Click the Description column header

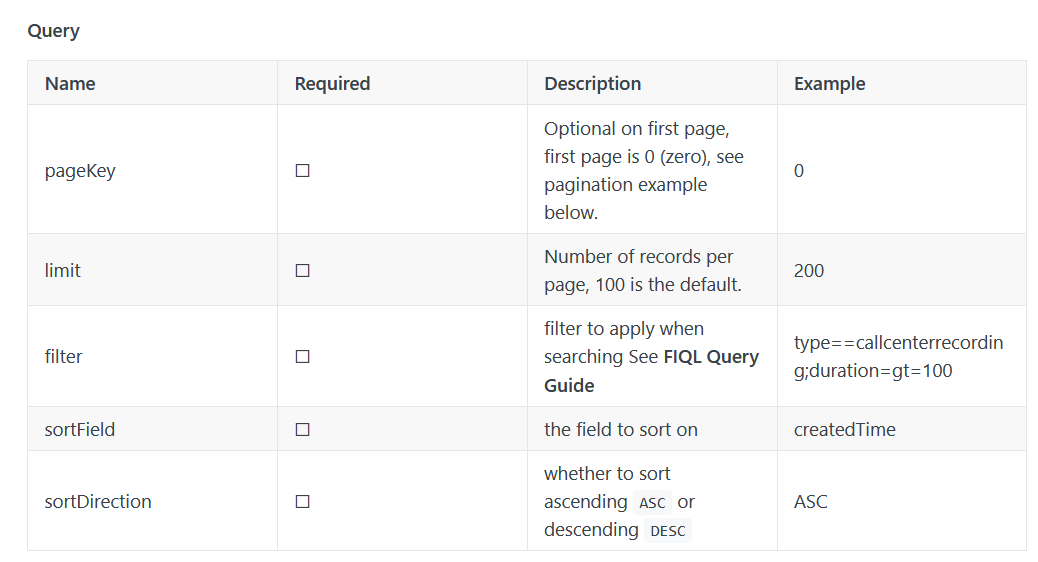(592, 84)
